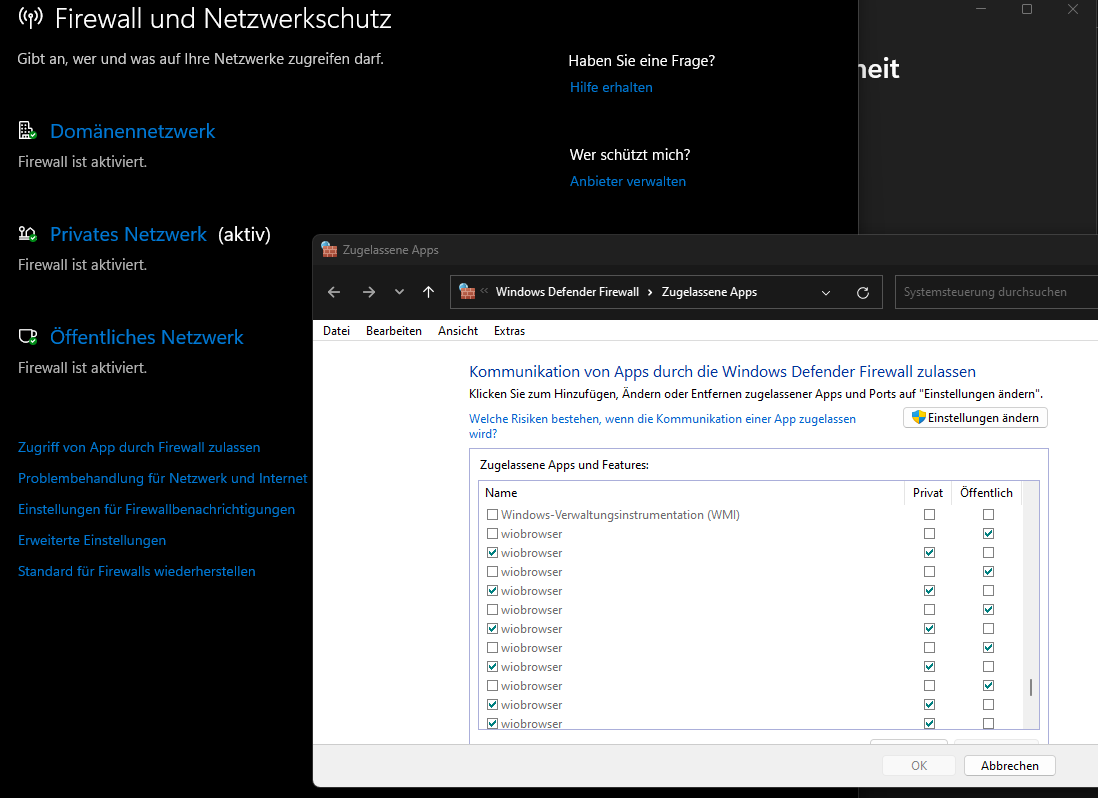The height and width of the screenshot is (798, 1098).
Task: Open the Erweiterte Einstellungen link
Action: (x=92, y=540)
